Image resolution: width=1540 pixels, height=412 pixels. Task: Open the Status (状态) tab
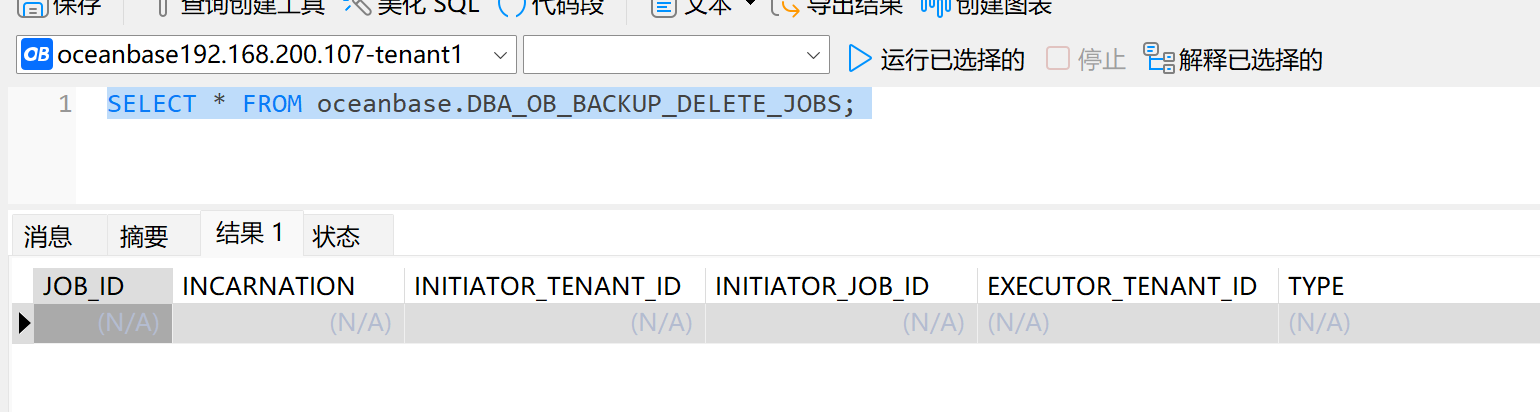click(337, 236)
